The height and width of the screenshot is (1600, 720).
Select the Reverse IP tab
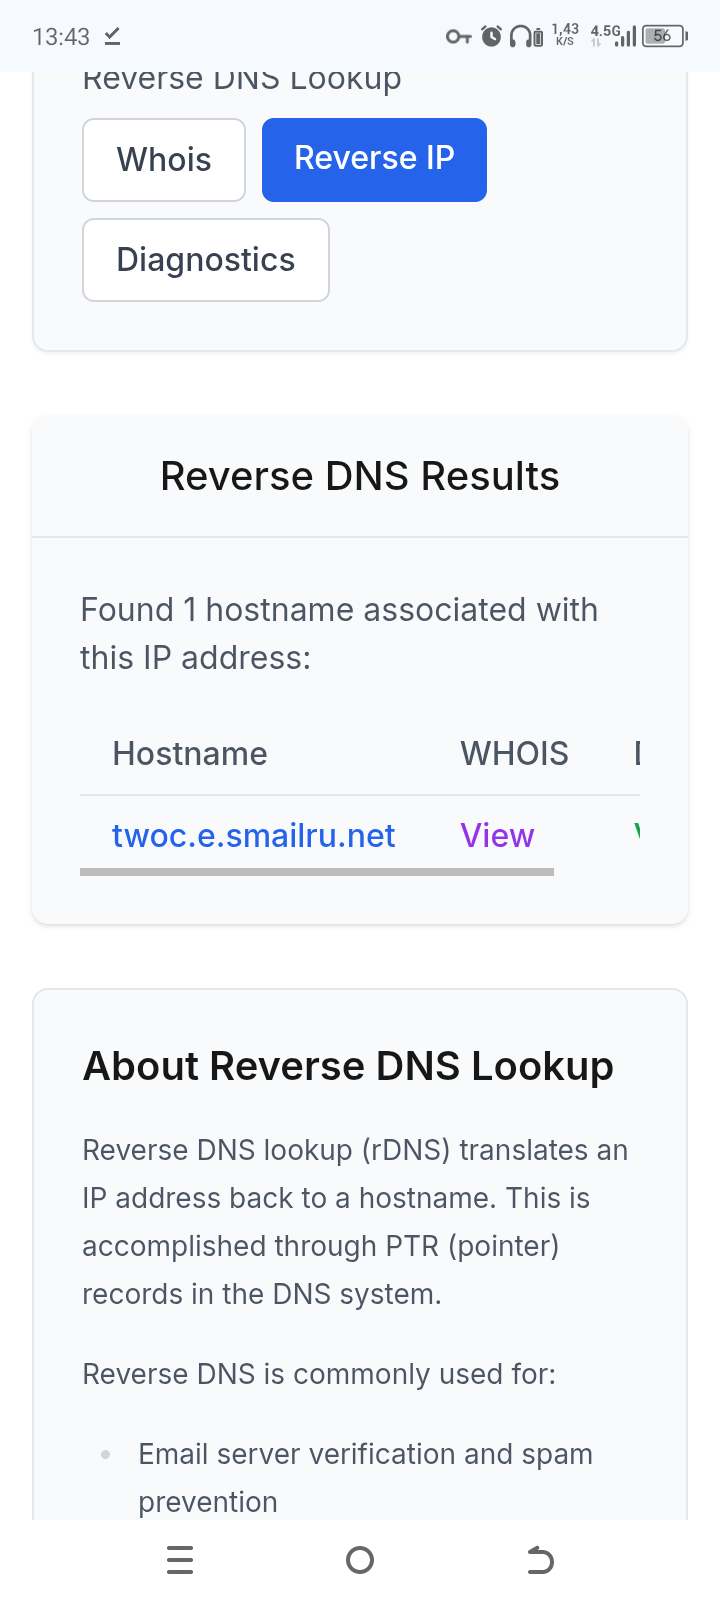(x=374, y=160)
